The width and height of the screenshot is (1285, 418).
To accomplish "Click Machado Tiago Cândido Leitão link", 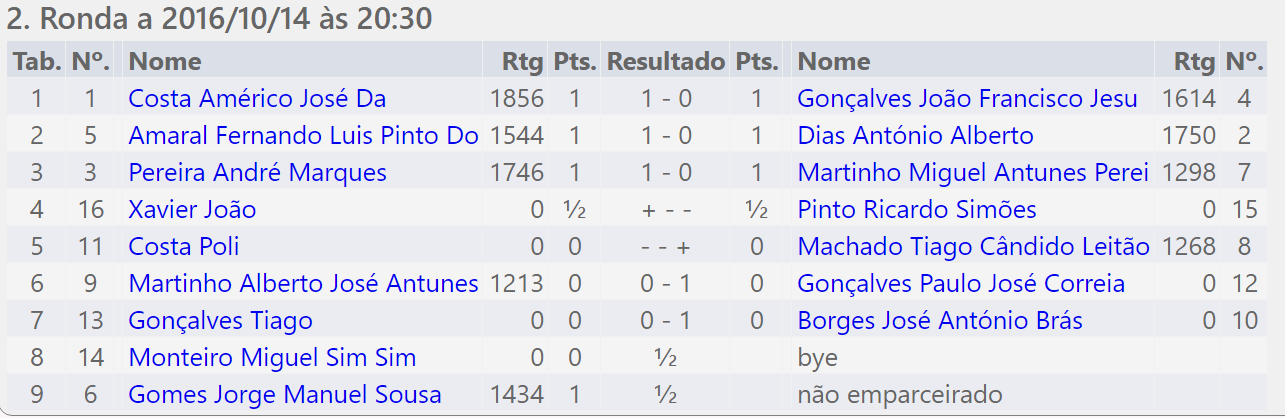I will pos(973,247).
